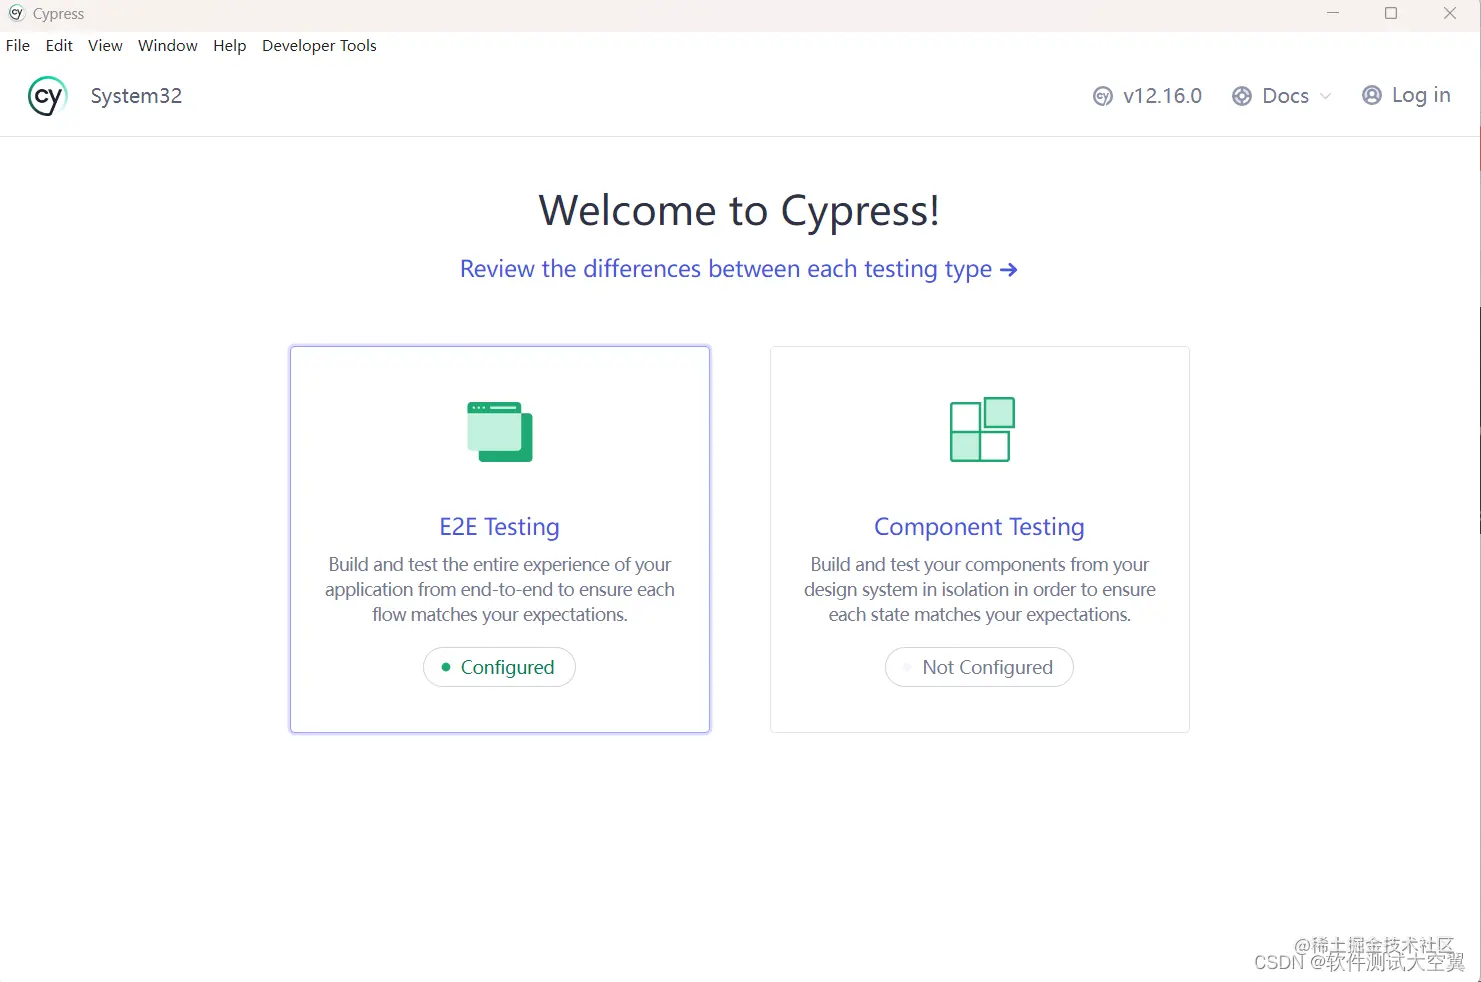This screenshot has width=1481, height=982.
Task: Select the E2E Testing heading
Action: pos(500,526)
